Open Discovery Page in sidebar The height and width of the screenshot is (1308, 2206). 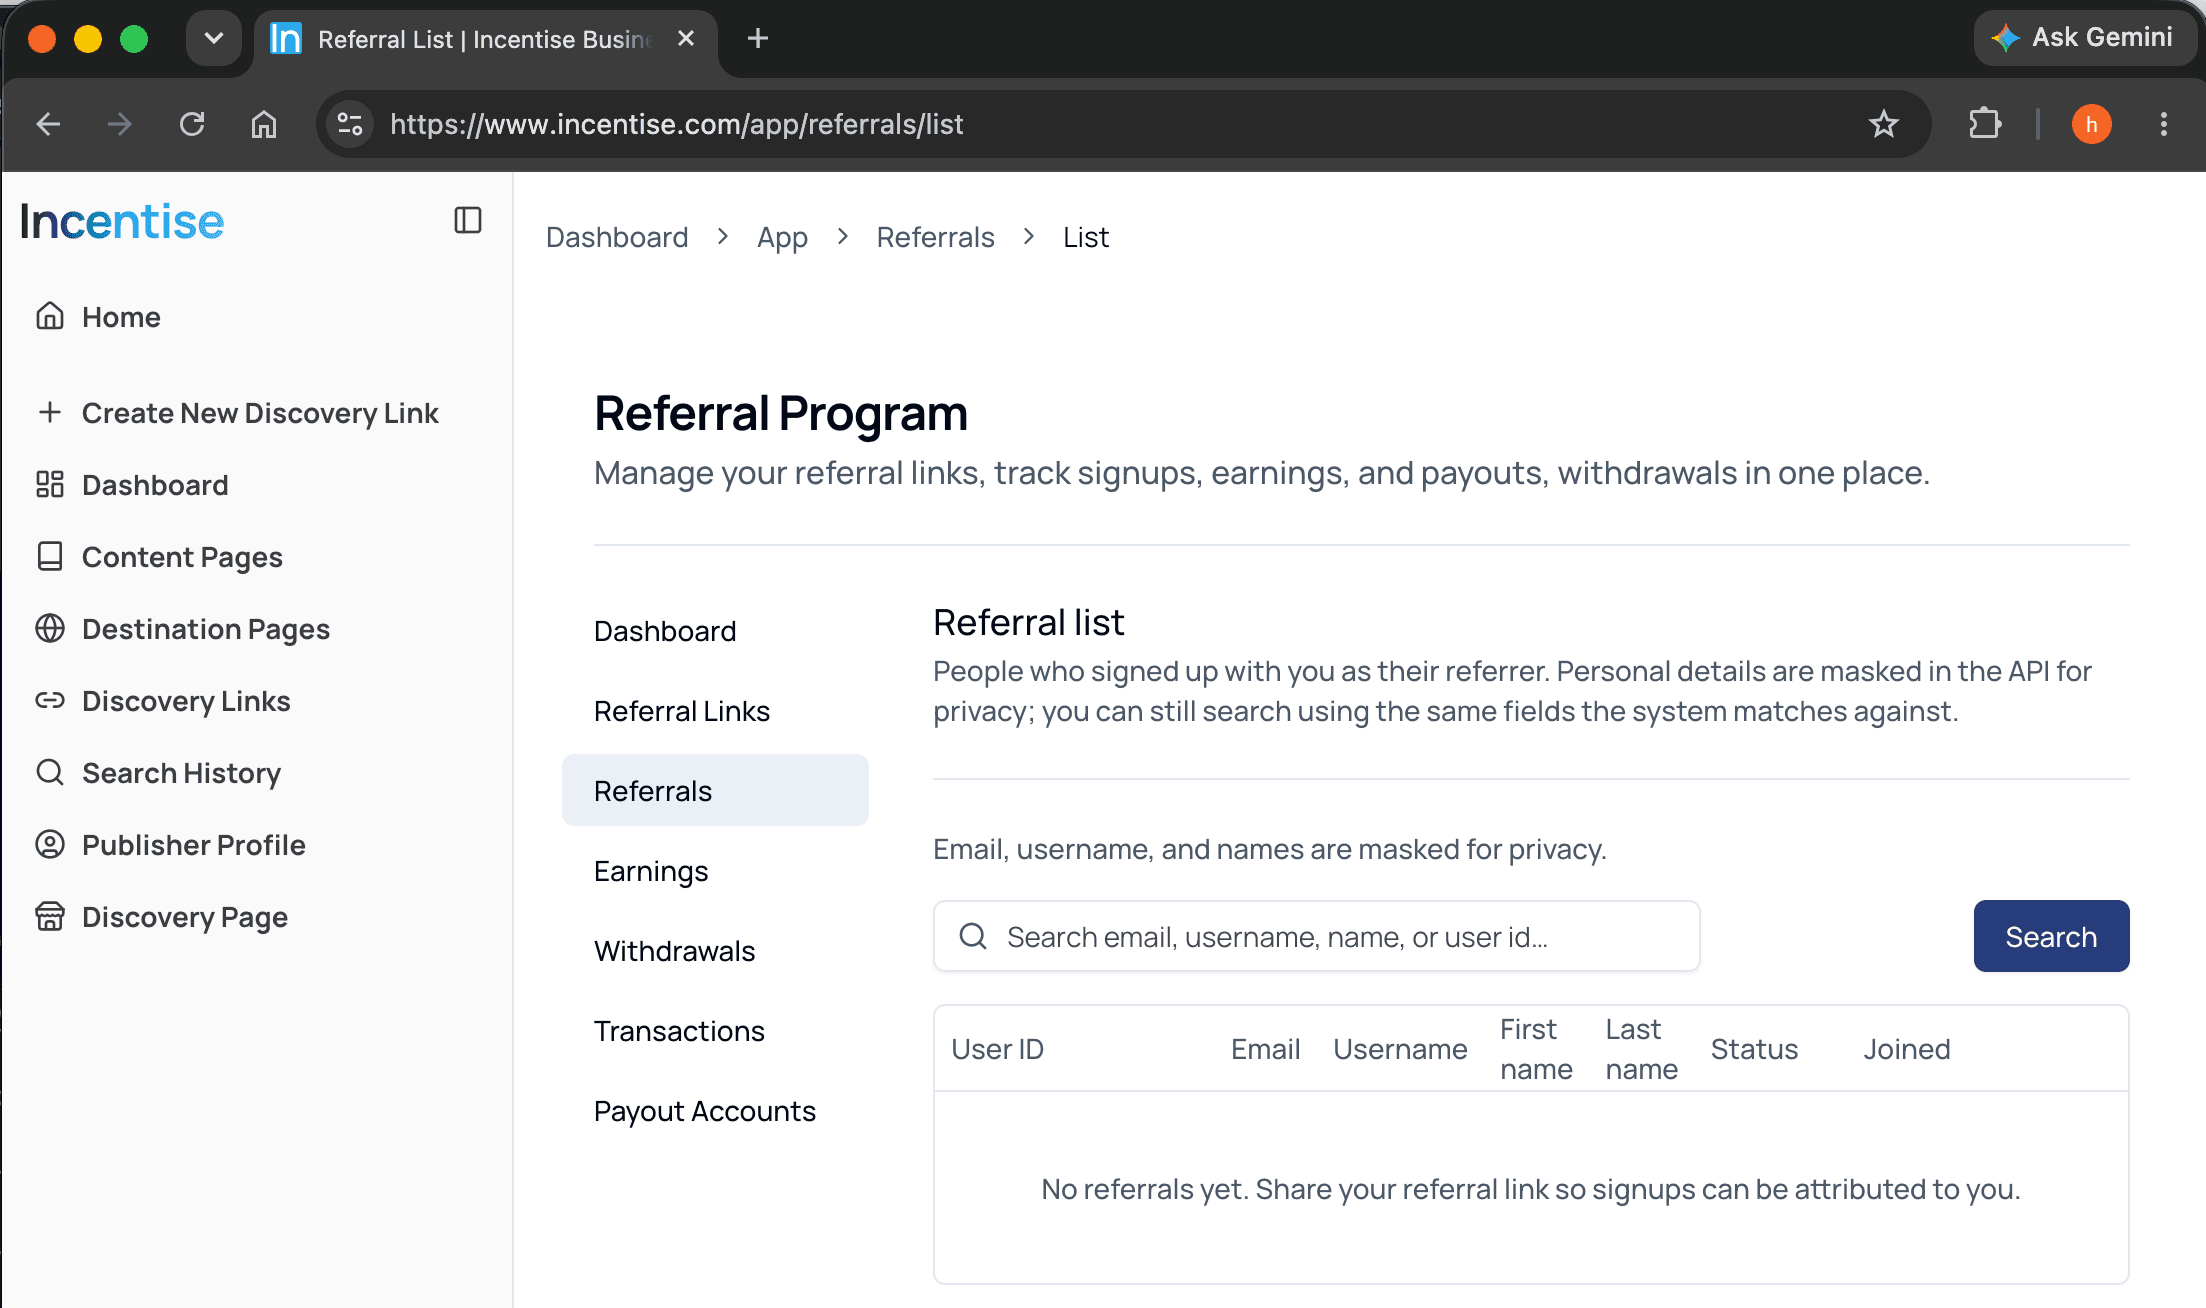(185, 917)
